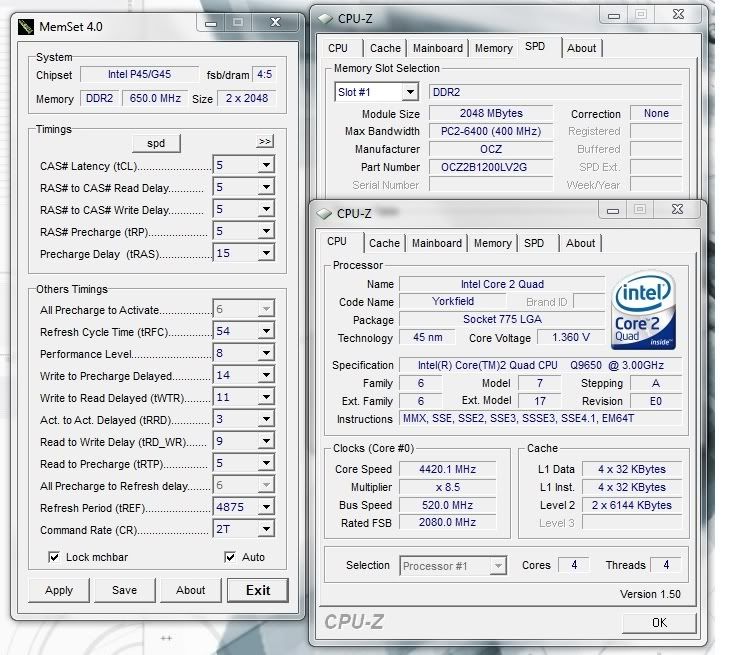Click the Instructions field listing MMX, SSE
This screenshot has height=655, width=747.
[x=540, y=418]
